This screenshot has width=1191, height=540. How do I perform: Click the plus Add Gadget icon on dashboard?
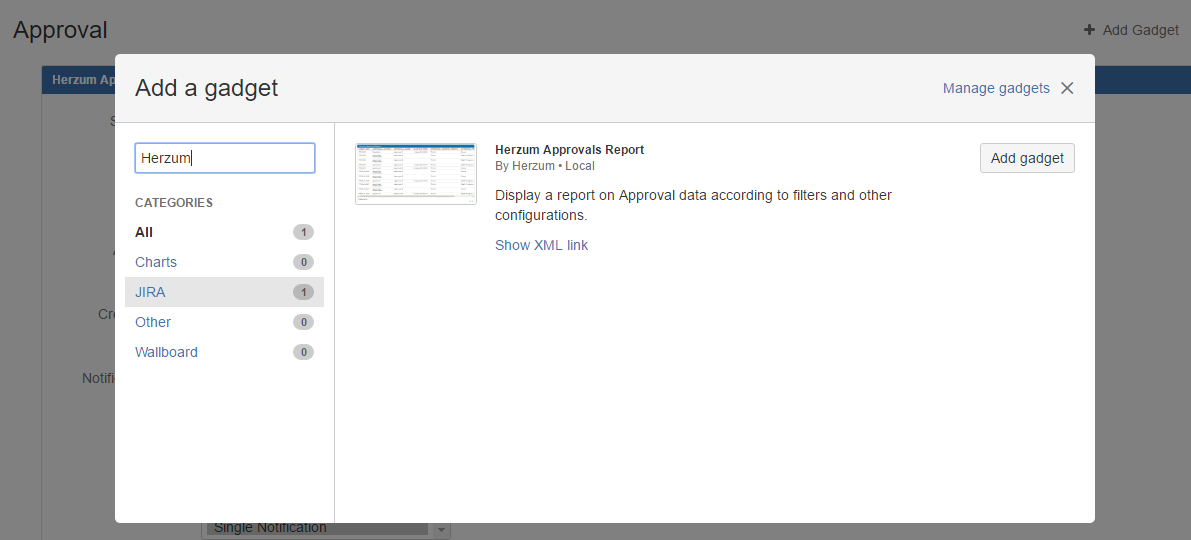(x=1089, y=30)
